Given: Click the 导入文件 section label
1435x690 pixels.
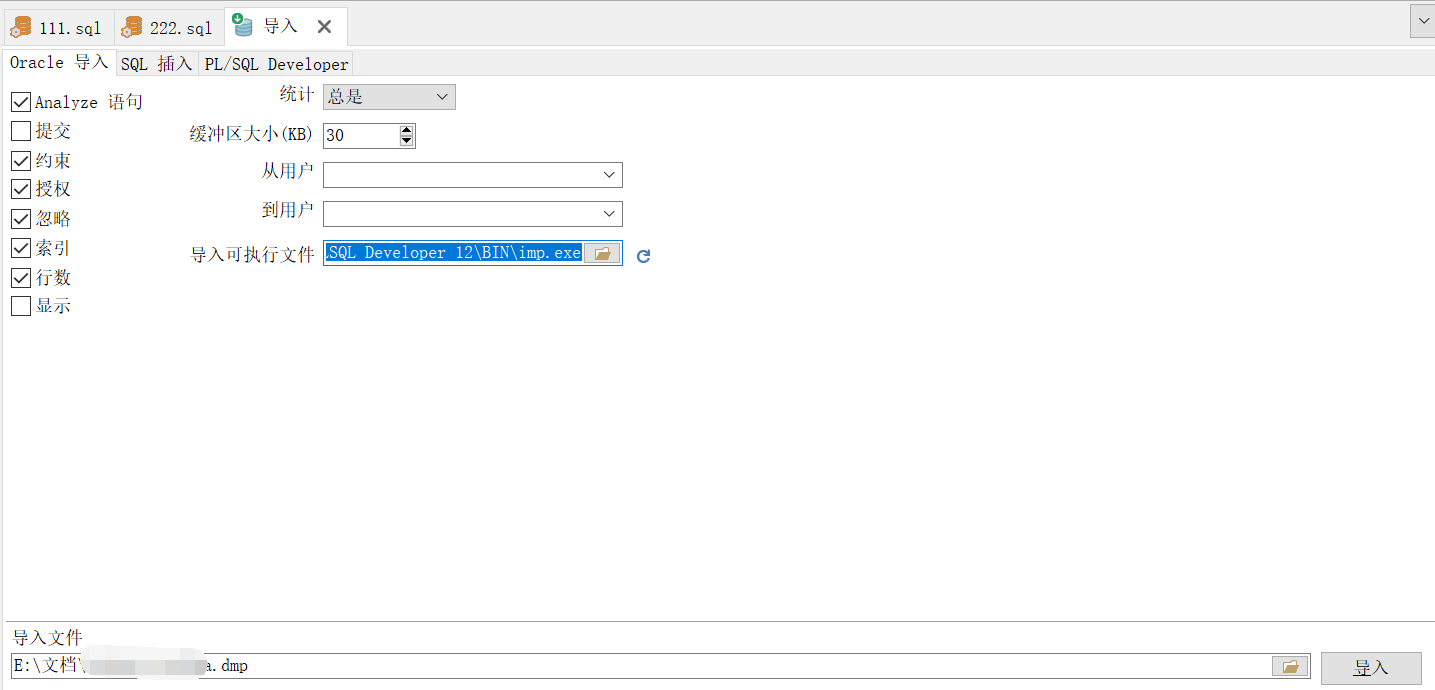Looking at the screenshot, I should [x=48, y=637].
